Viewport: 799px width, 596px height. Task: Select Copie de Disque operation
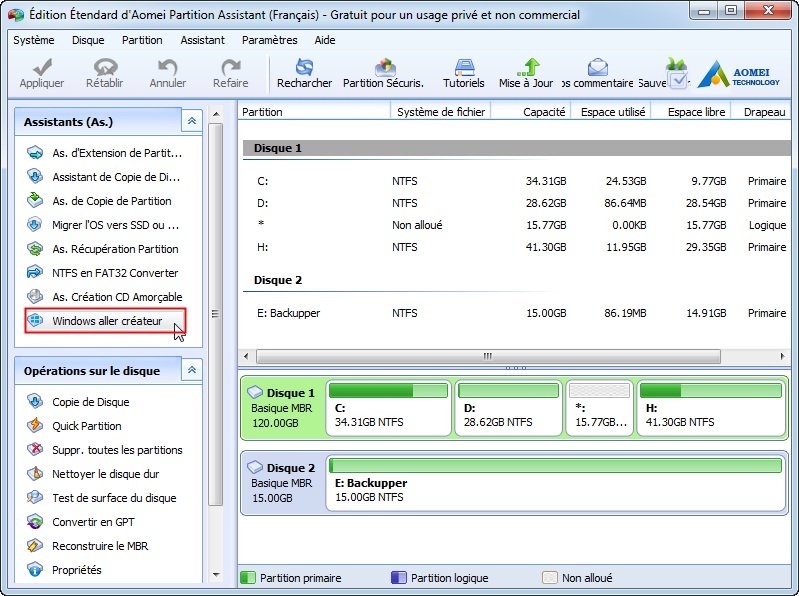pos(78,402)
